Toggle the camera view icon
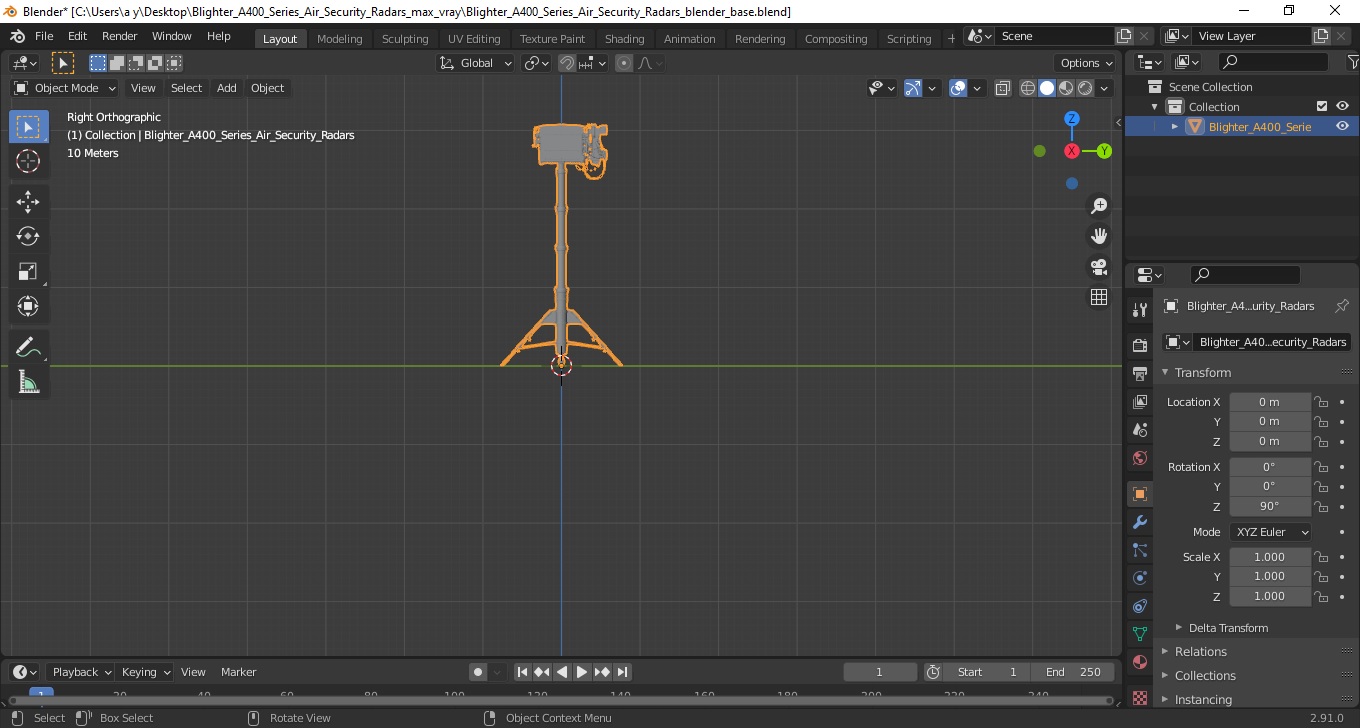This screenshot has width=1360, height=728. tap(1099, 267)
